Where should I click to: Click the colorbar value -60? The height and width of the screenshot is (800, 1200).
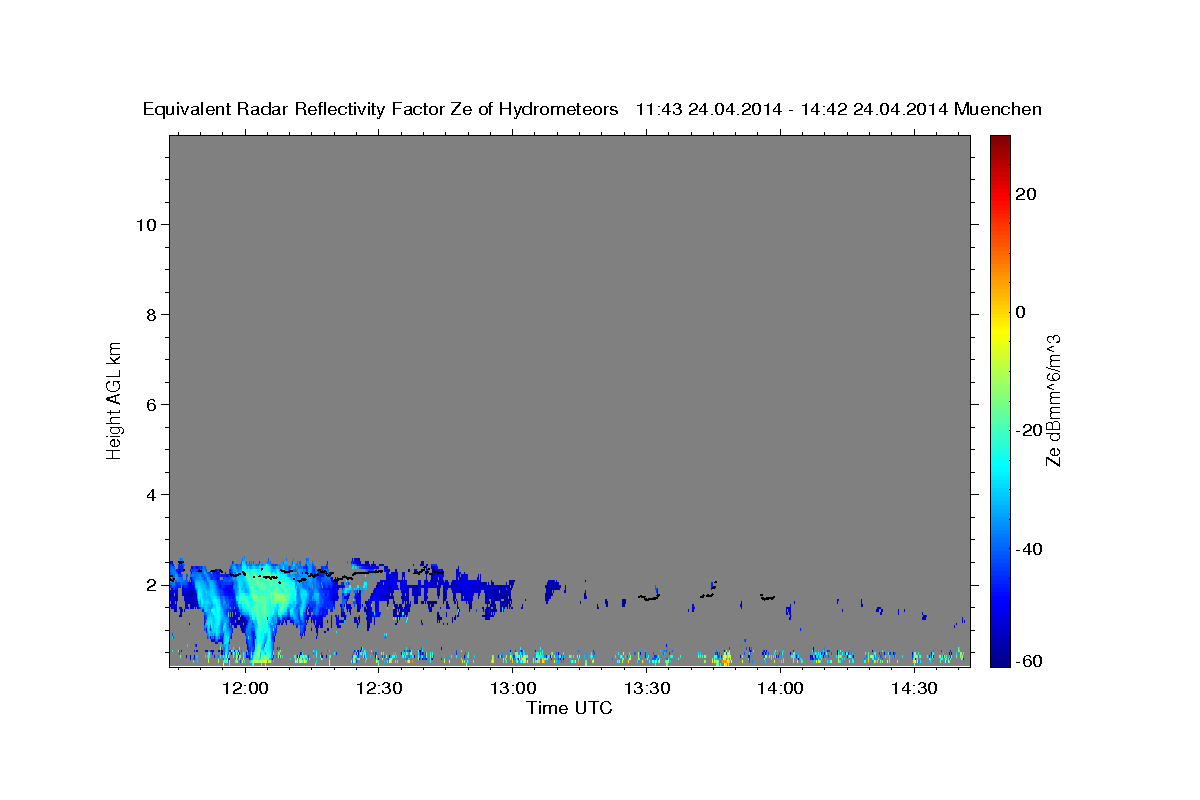point(1029,662)
